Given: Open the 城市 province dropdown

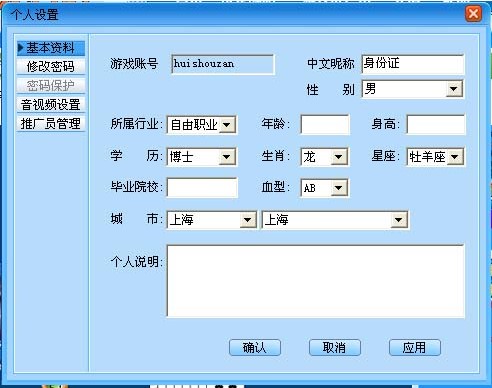Looking at the screenshot, I should tap(212, 220).
